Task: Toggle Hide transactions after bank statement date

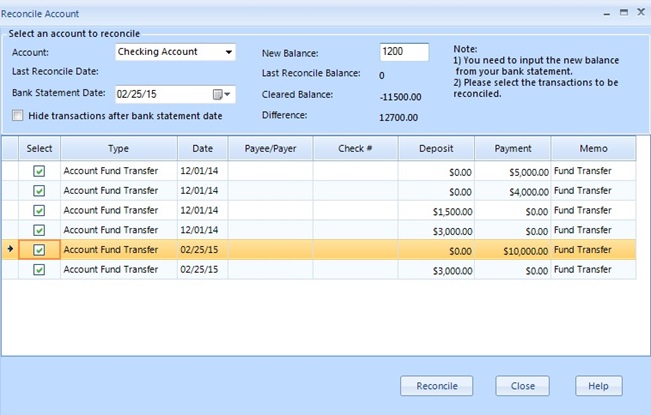Action: [18, 116]
